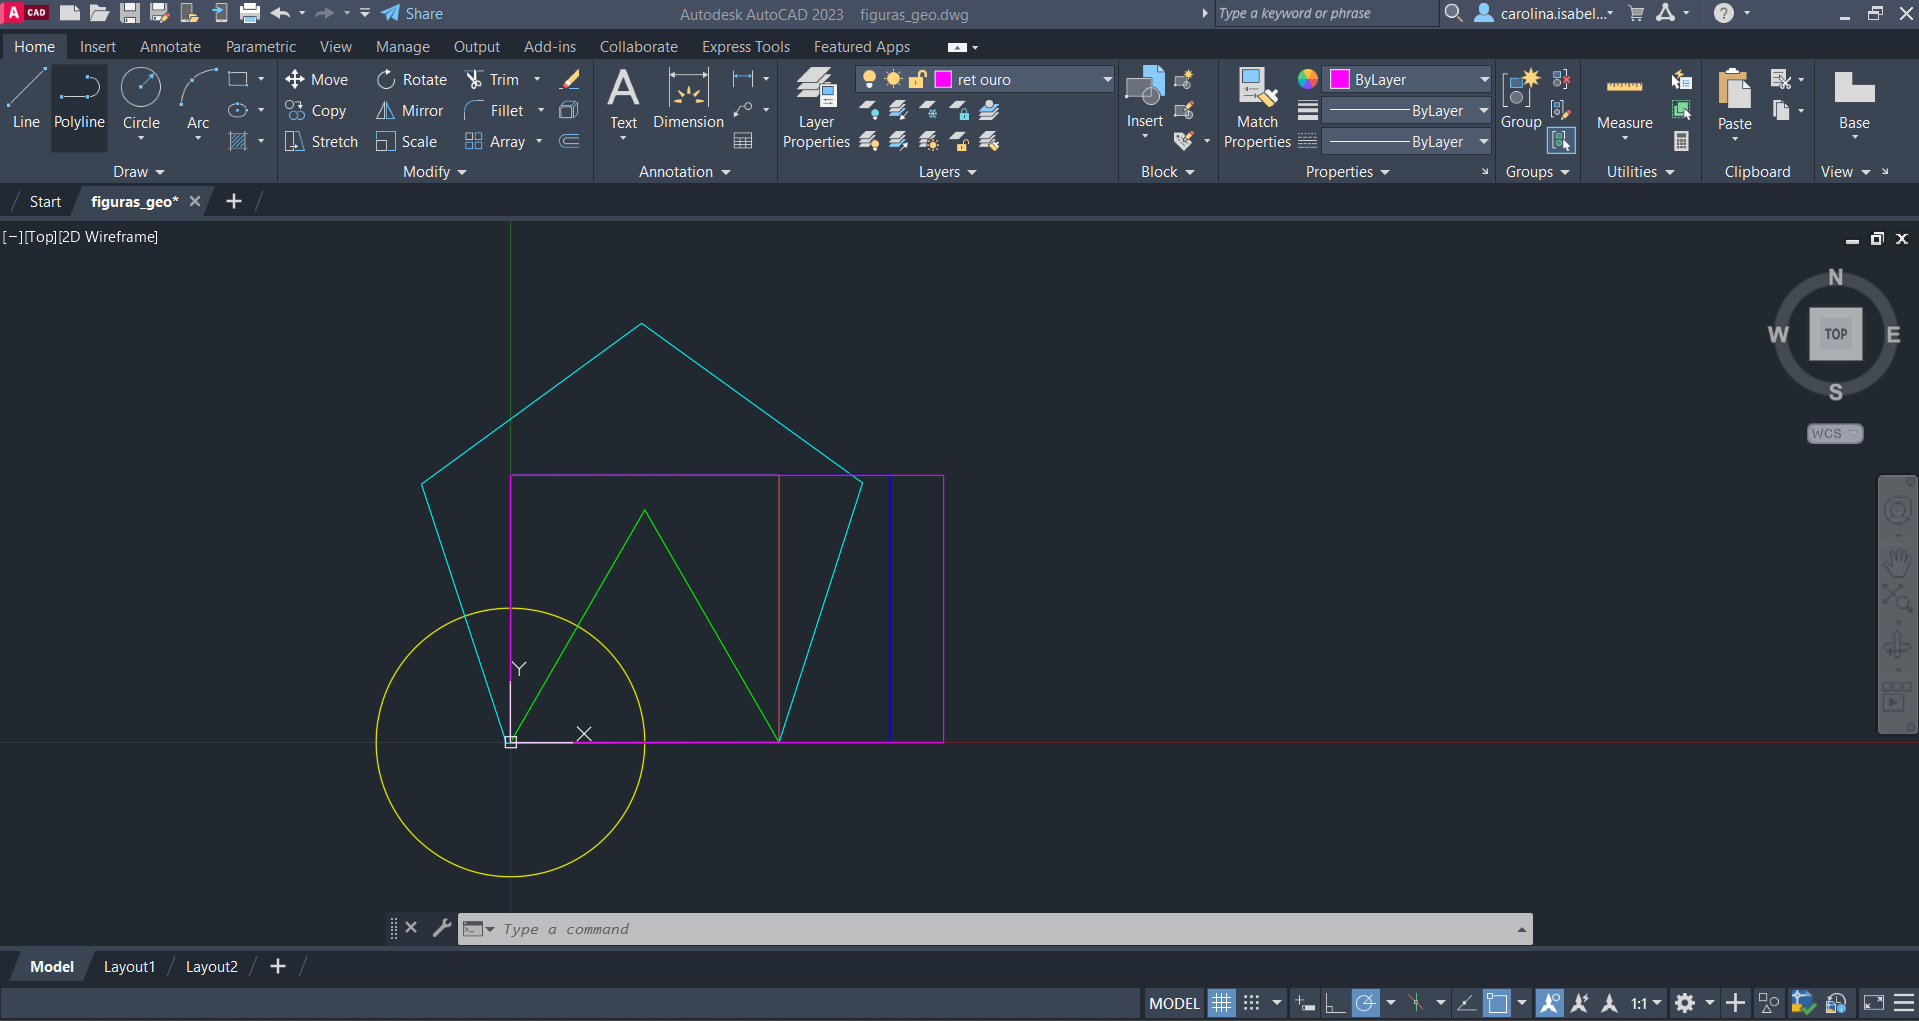Open the ByLayer object color swatch
The width and height of the screenshot is (1919, 1021).
click(x=1340, y=80)
